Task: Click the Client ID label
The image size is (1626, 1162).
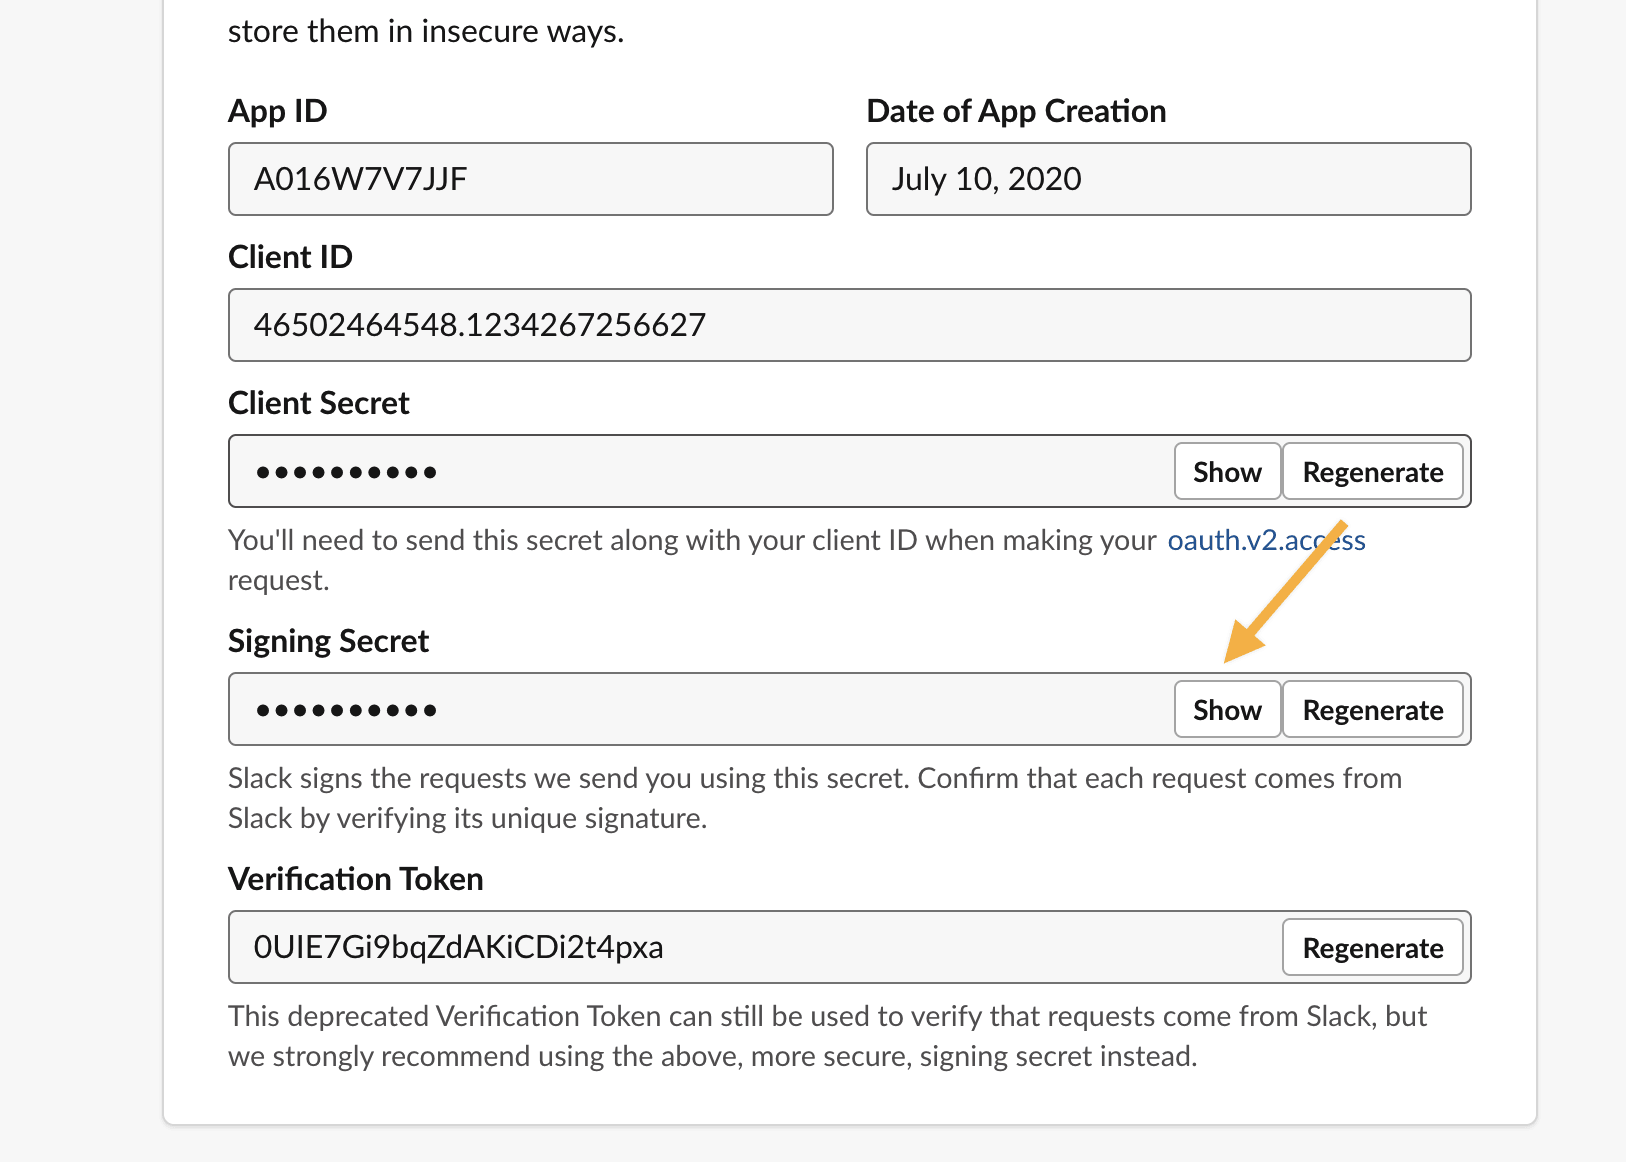Action: coord(290,257)
